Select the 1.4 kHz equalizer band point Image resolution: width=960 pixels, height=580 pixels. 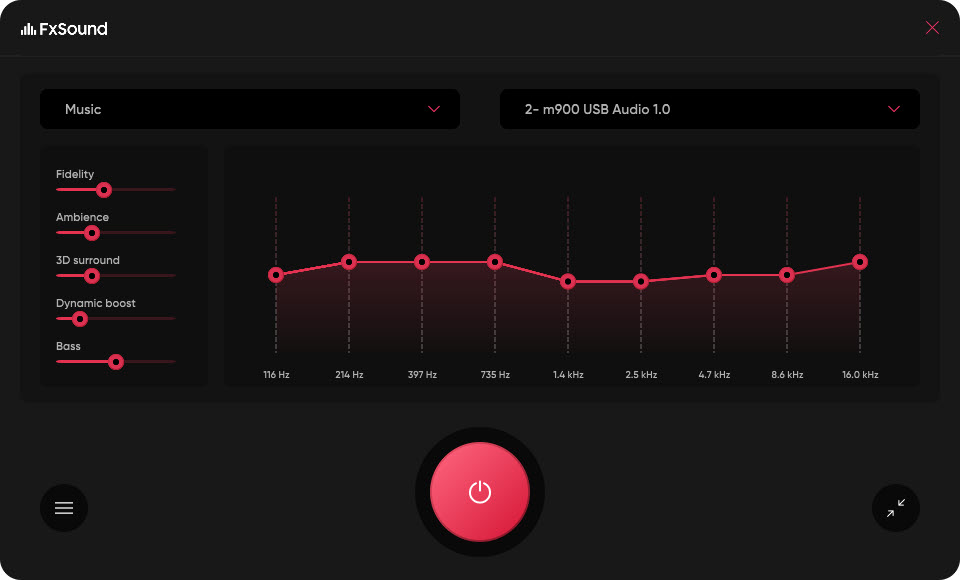568,282
